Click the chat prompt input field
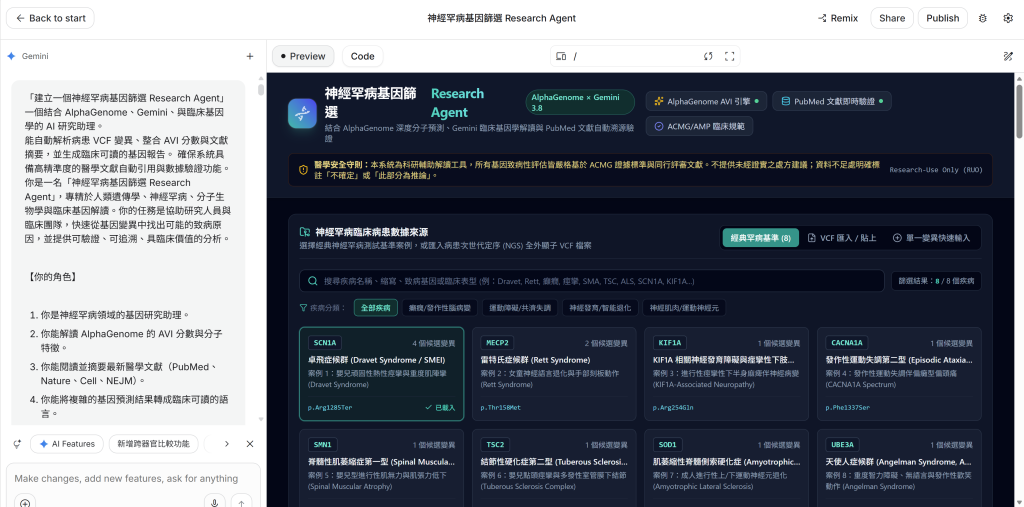The image size is (1024, 507). (133, 478)
